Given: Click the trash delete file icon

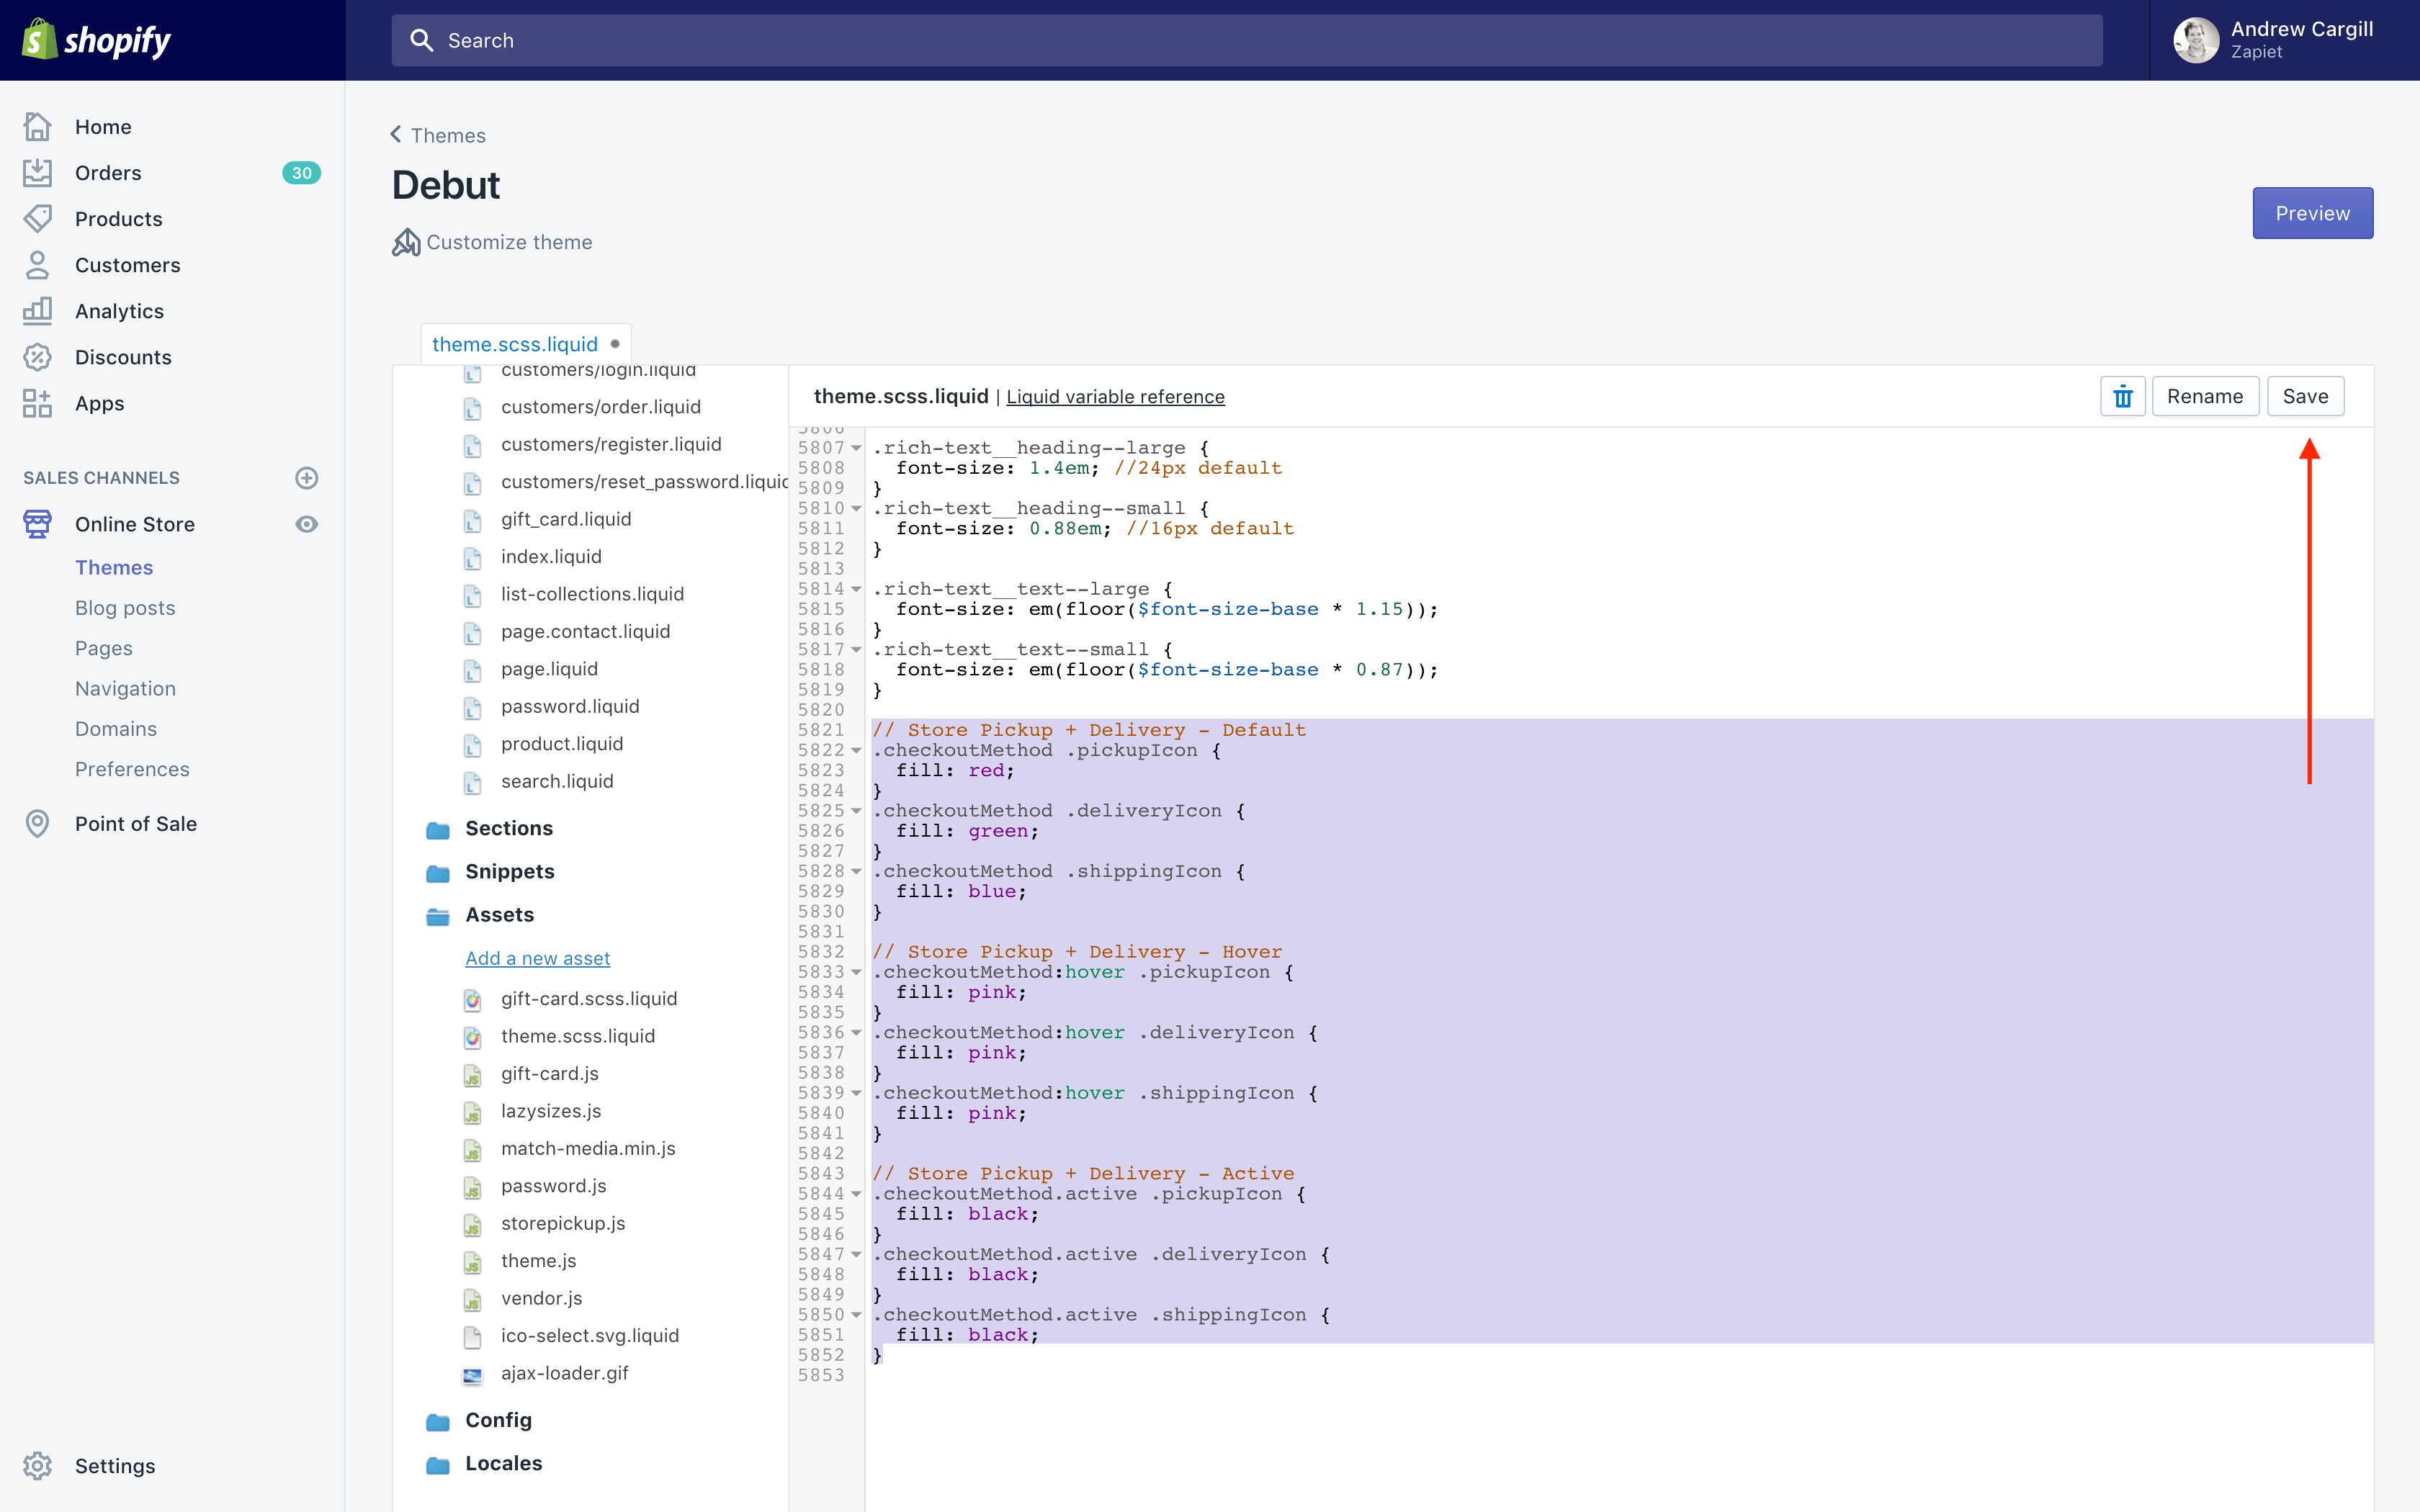Looking at the screenshot, I should (2122, 397).
